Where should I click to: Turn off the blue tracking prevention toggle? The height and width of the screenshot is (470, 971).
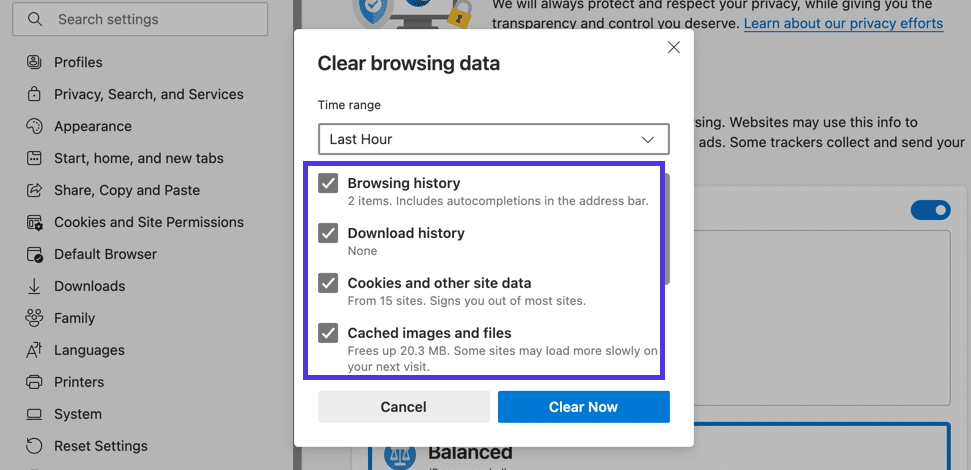click(930, 210)
